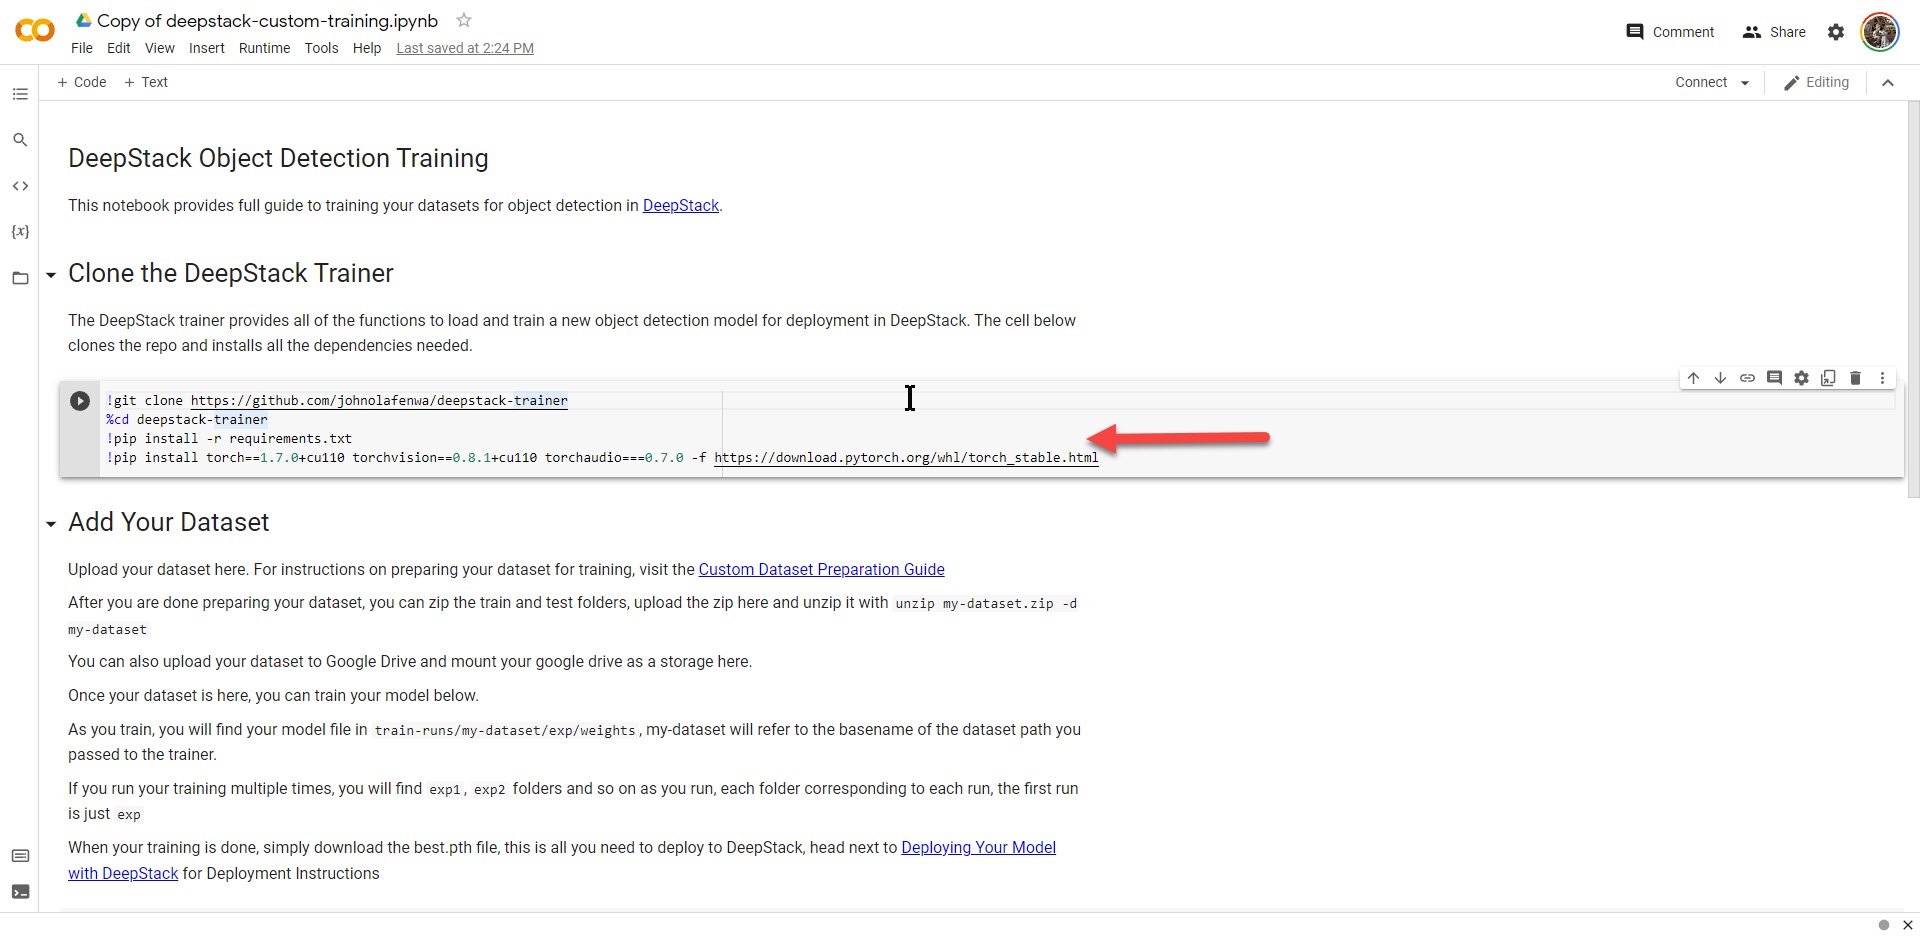Open the command palette icon in sidebar
1920x937 pixels.
tap(20, 856)
